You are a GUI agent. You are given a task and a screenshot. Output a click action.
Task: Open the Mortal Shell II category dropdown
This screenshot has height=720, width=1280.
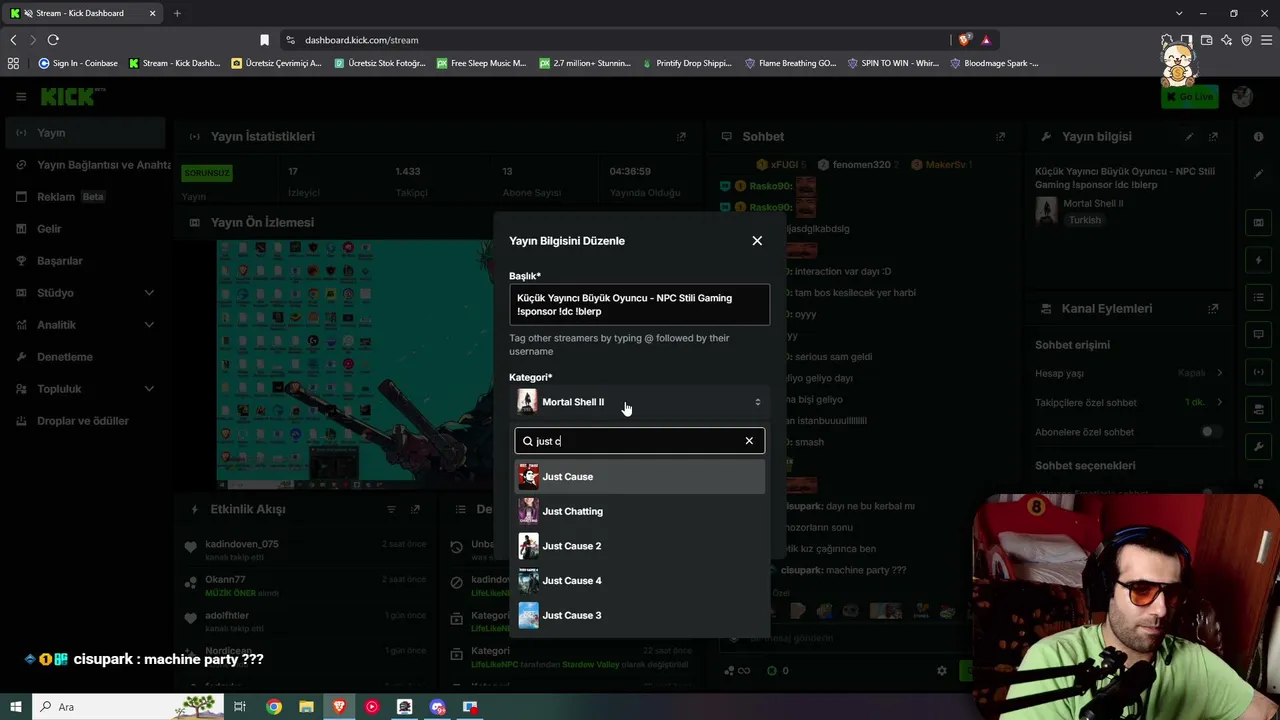[x=640, y=402]
